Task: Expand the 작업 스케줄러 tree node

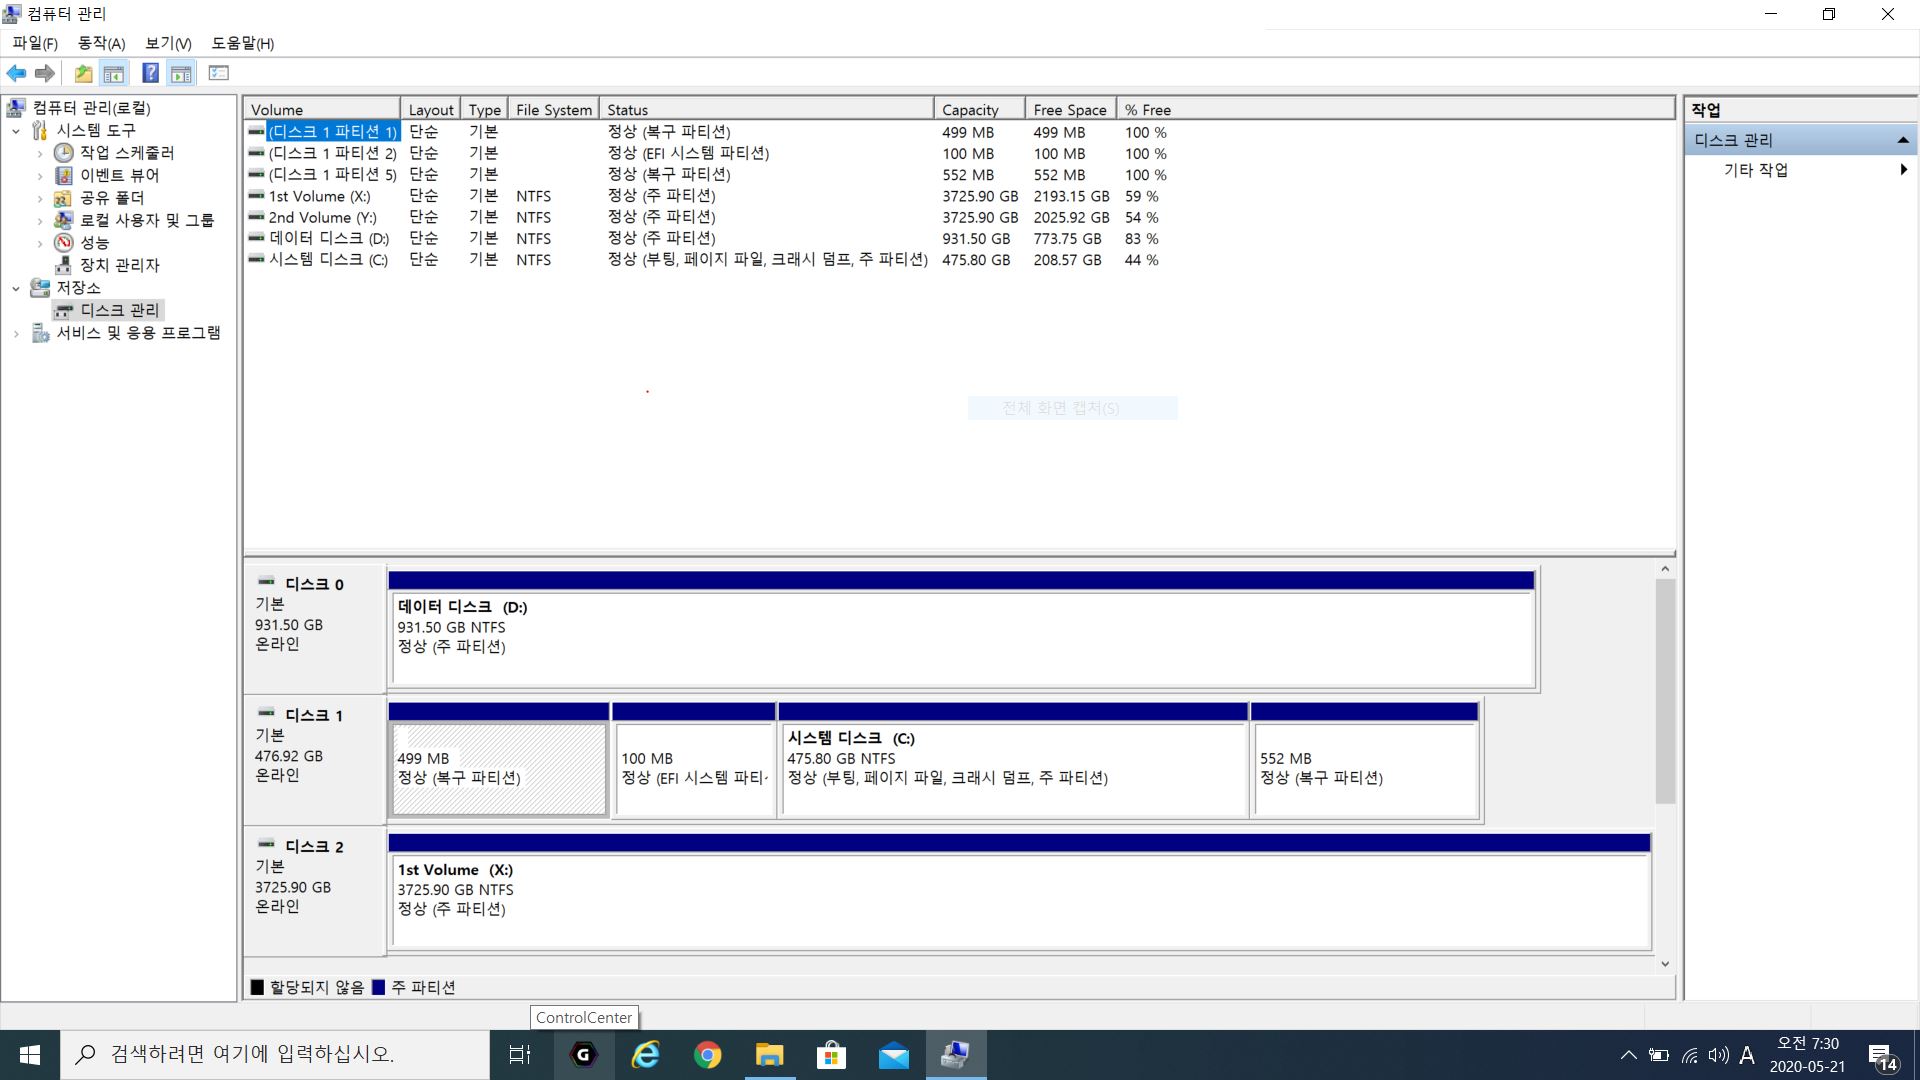Action: tap(40, 153)
